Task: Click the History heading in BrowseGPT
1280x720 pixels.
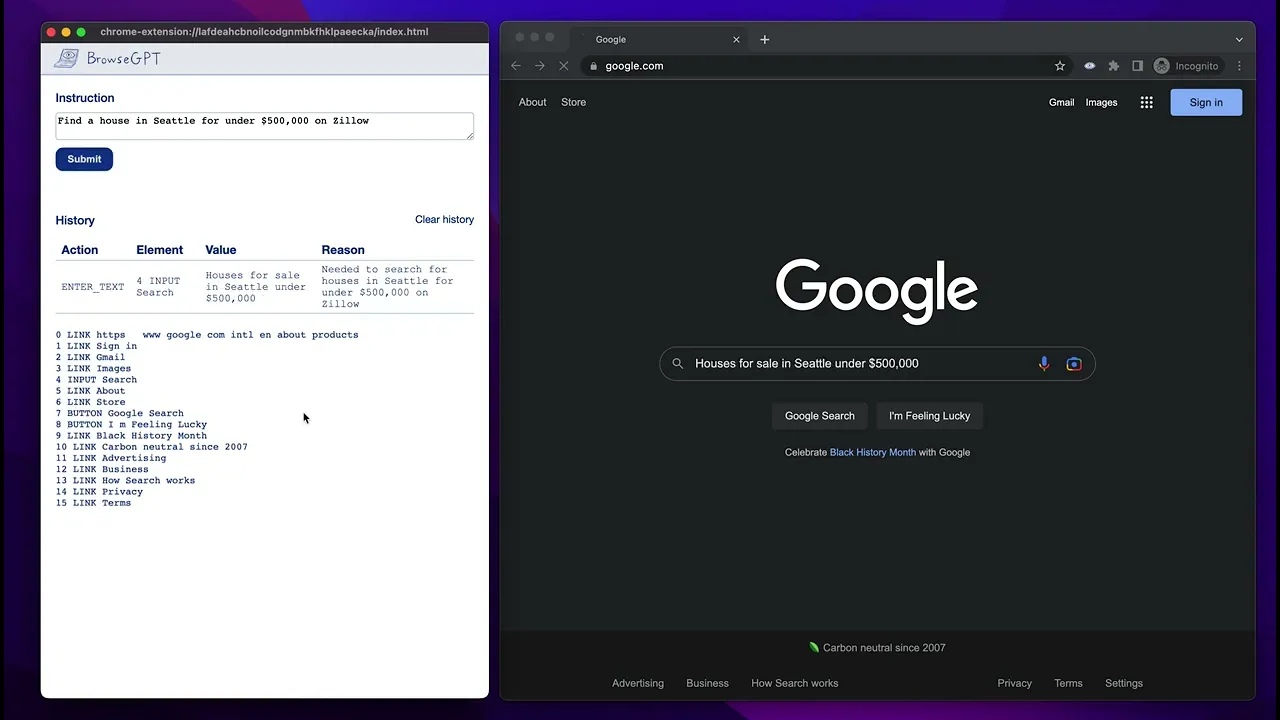Action: pos(75,220)
